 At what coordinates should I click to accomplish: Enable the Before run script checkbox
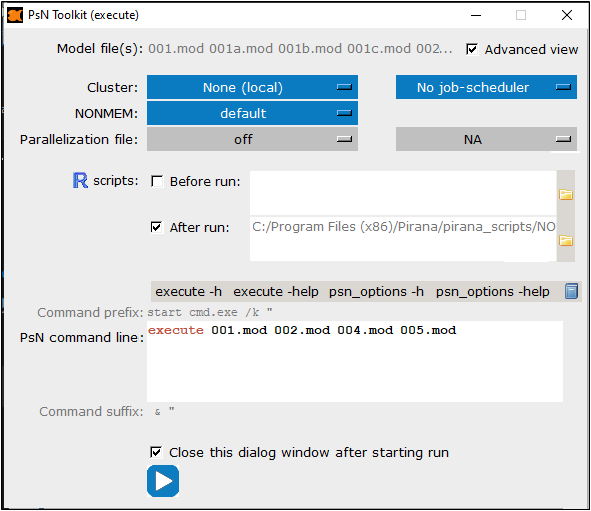point(157,181)
